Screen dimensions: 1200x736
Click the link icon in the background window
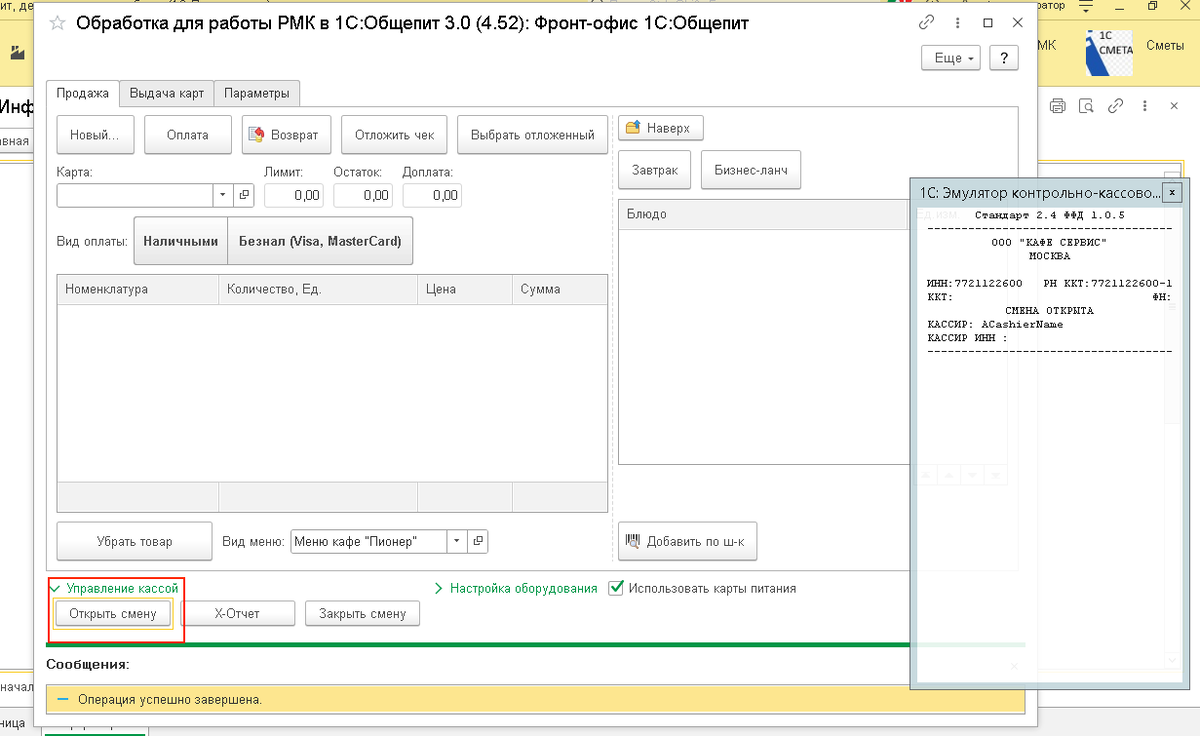tap(1116, 106)
